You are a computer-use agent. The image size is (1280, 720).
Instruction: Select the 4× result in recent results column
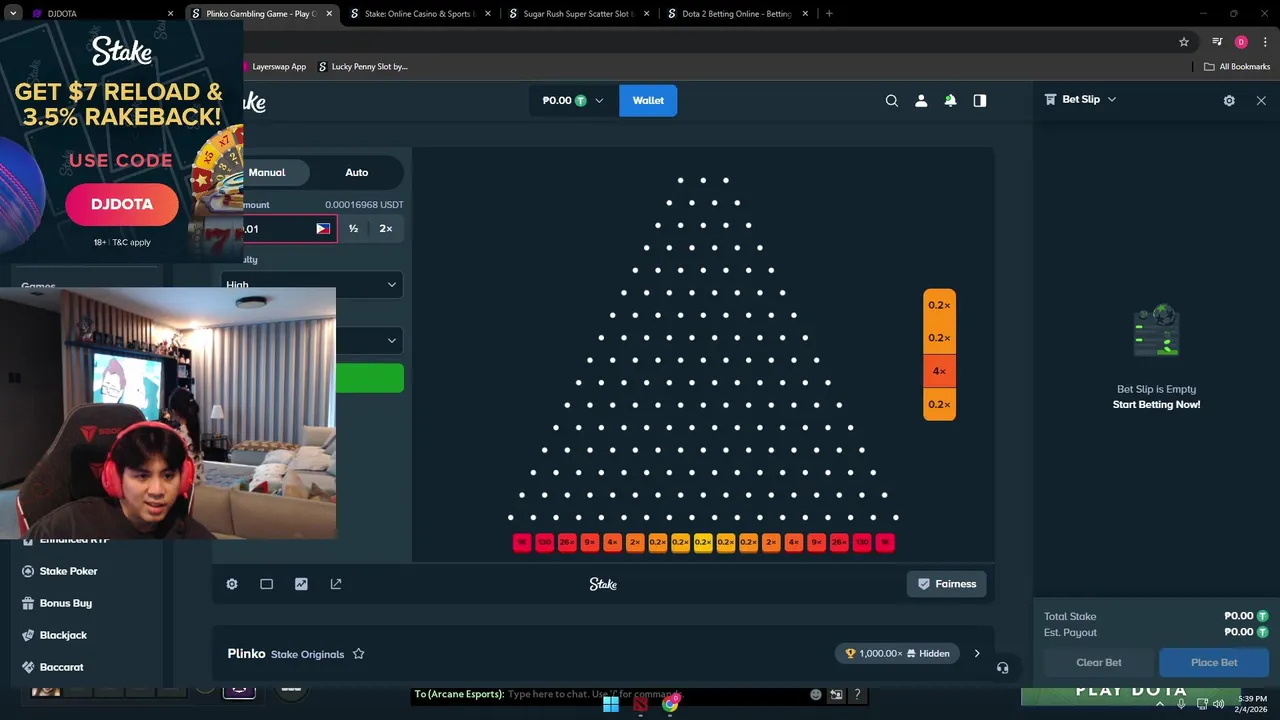tap(939, 371)
